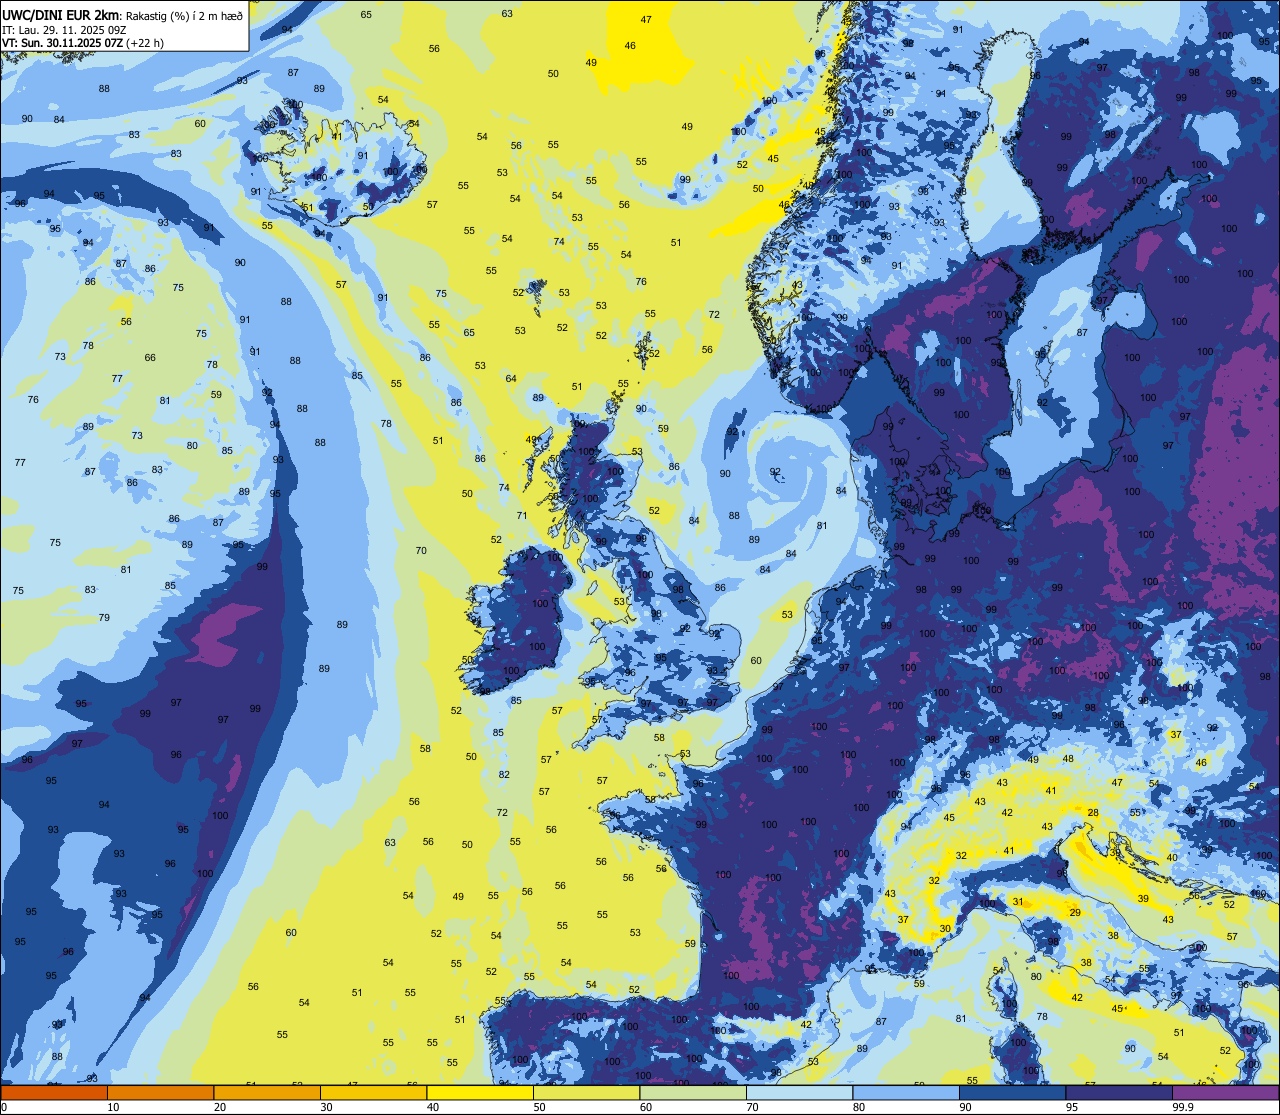Click the legend tick label '40'
Screen dimensions: 1280x1115
coord(433,1107)
